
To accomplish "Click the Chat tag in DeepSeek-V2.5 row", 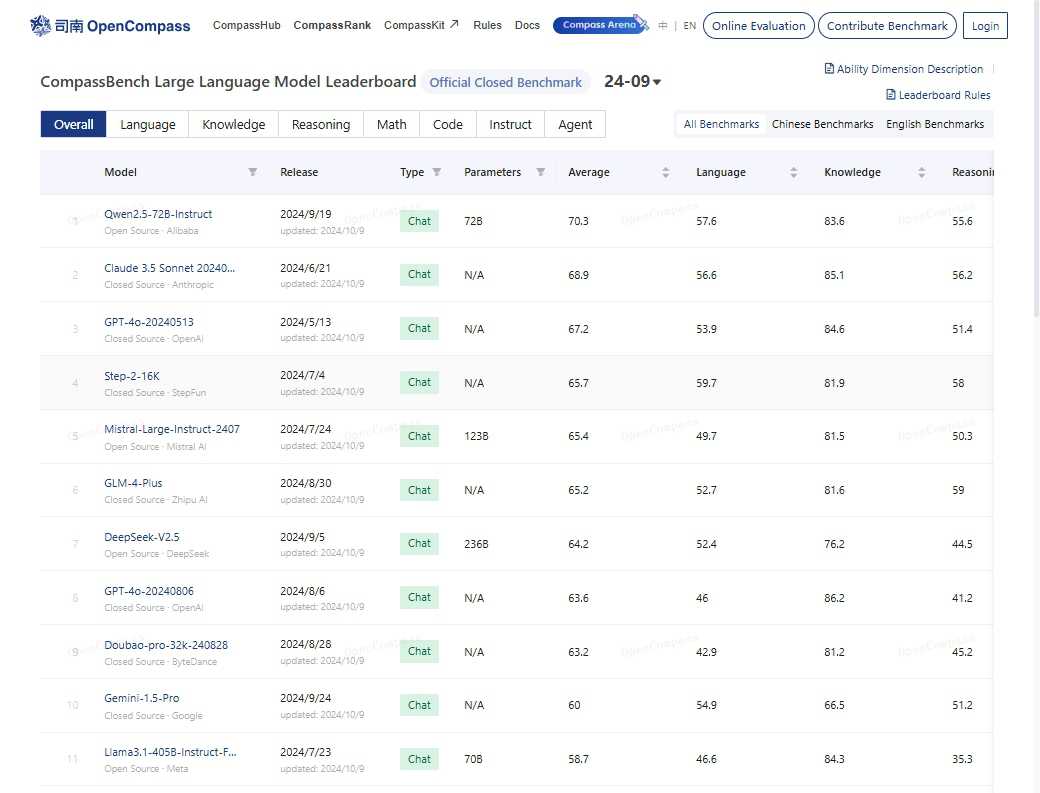I will point(419,544).
